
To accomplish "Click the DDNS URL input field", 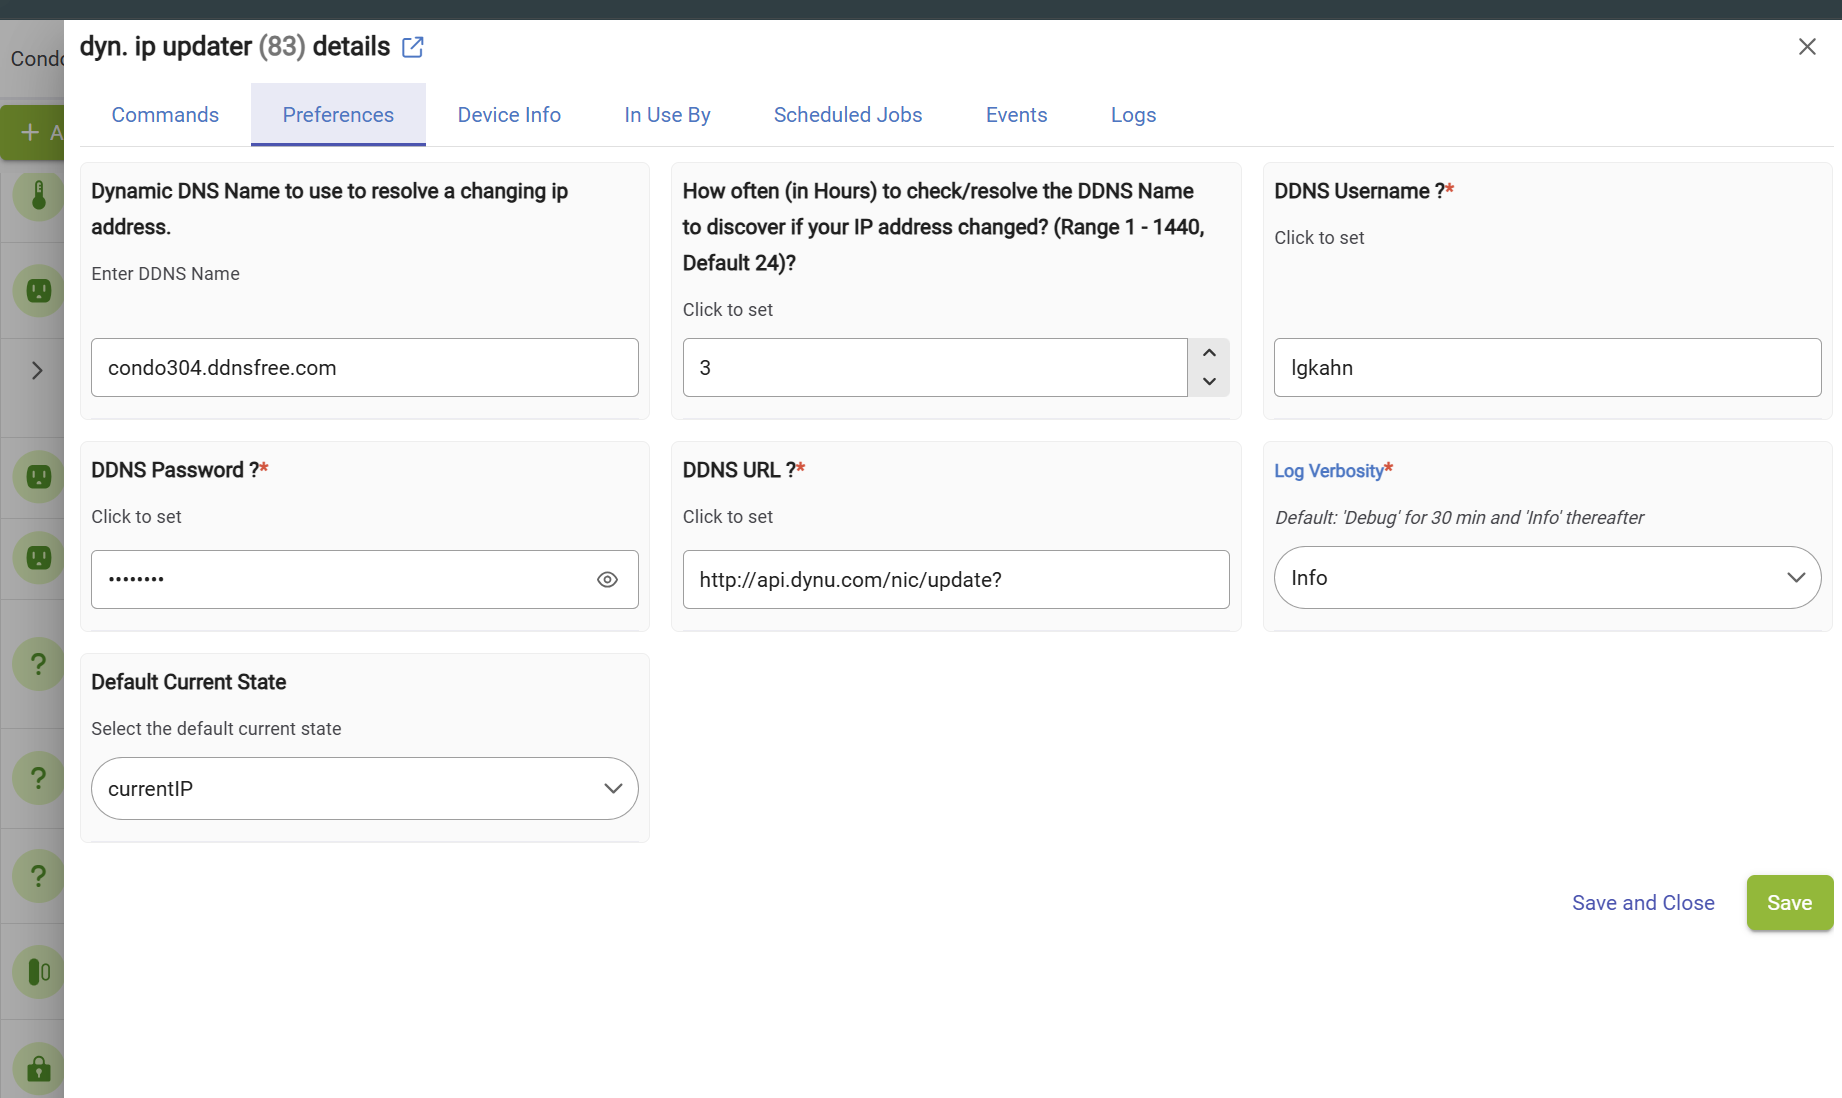I will point(955,580).
